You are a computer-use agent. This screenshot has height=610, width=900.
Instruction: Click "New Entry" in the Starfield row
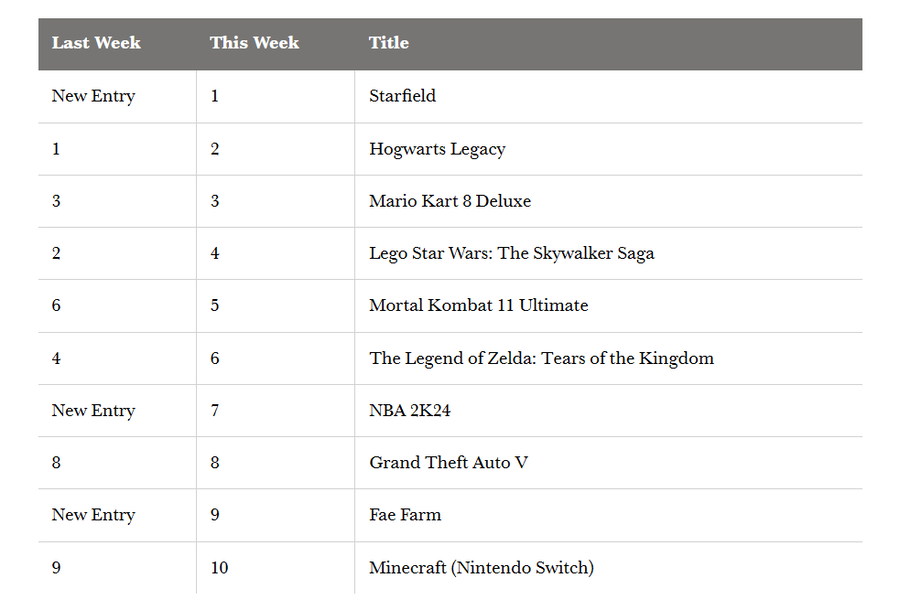(93, 96)
